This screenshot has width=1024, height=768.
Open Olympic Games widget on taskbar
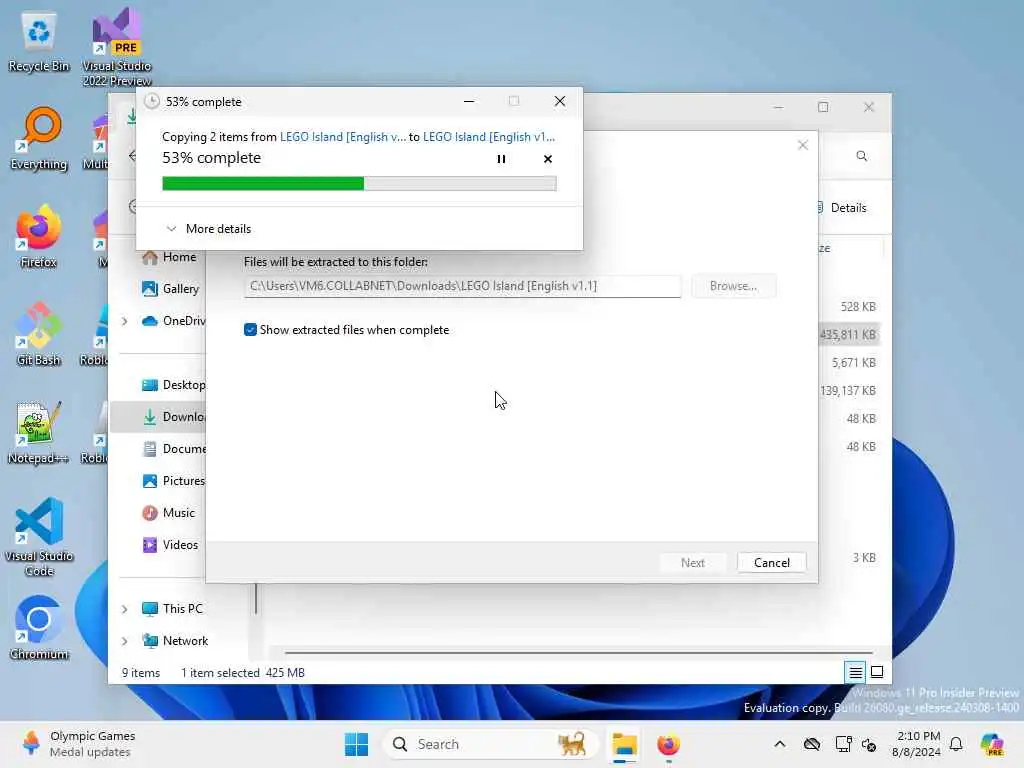tap(78, 744)
